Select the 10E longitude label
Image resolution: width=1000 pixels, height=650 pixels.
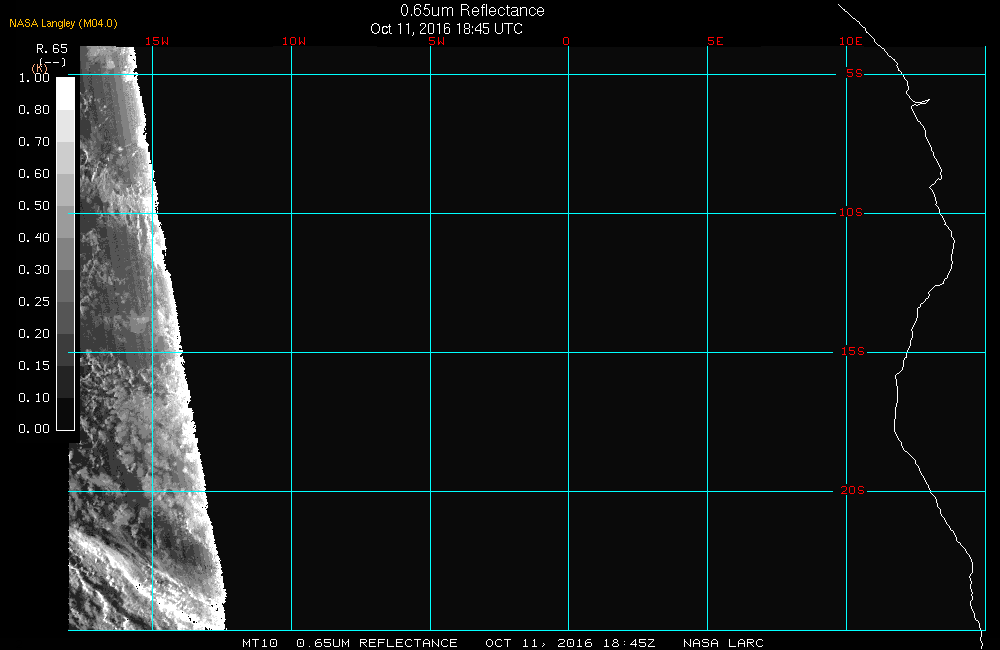click(850, 41)
